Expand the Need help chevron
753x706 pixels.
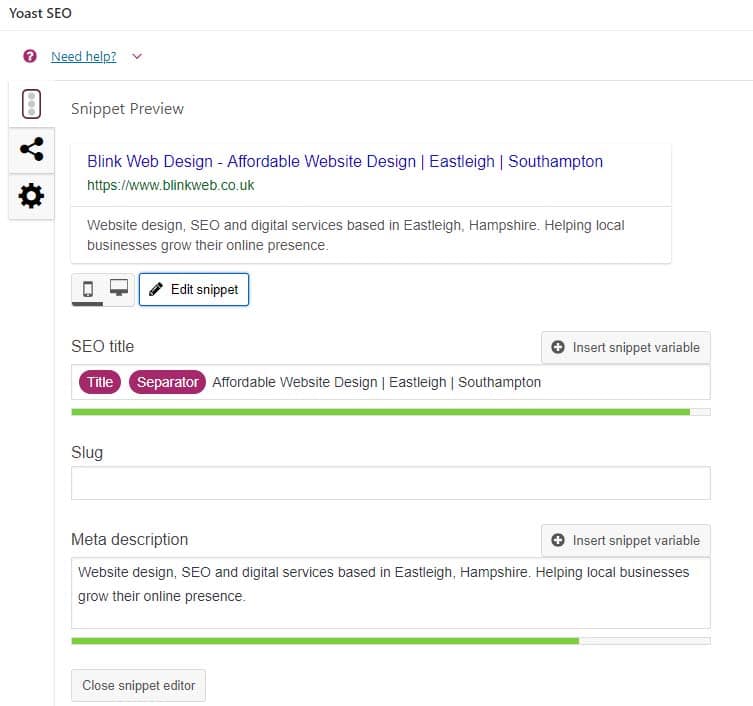coord(137,57)
